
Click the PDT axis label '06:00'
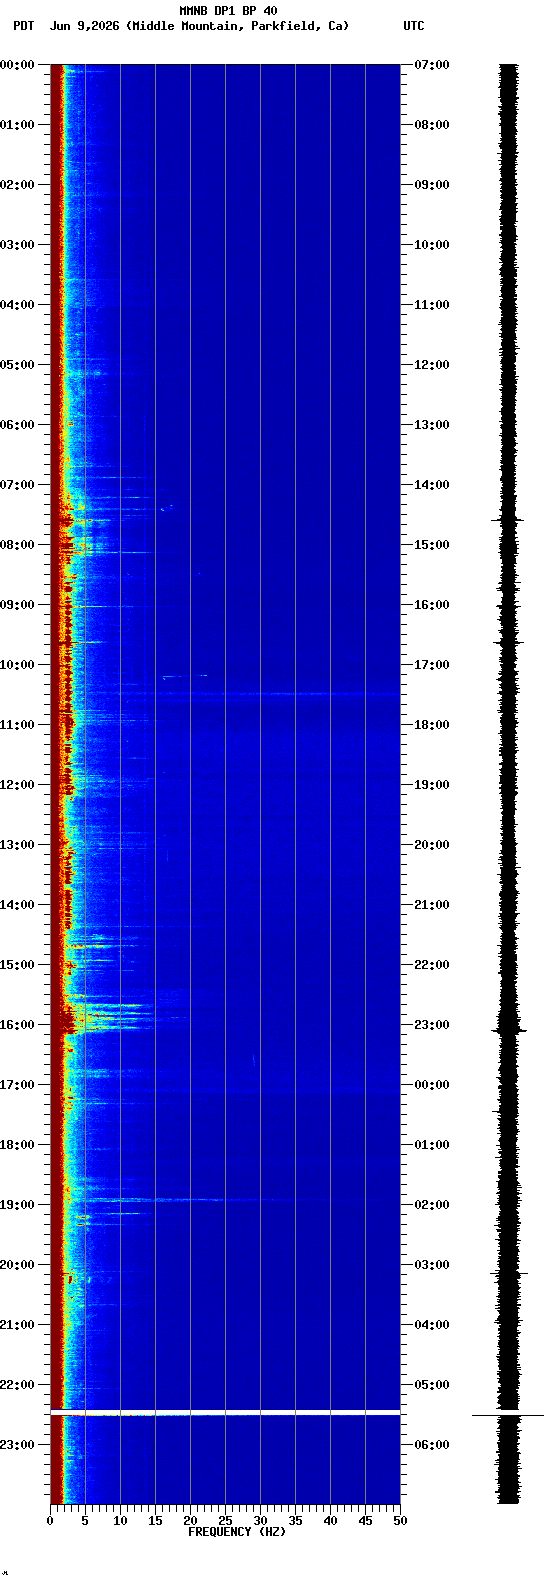(x=17, y=425)
